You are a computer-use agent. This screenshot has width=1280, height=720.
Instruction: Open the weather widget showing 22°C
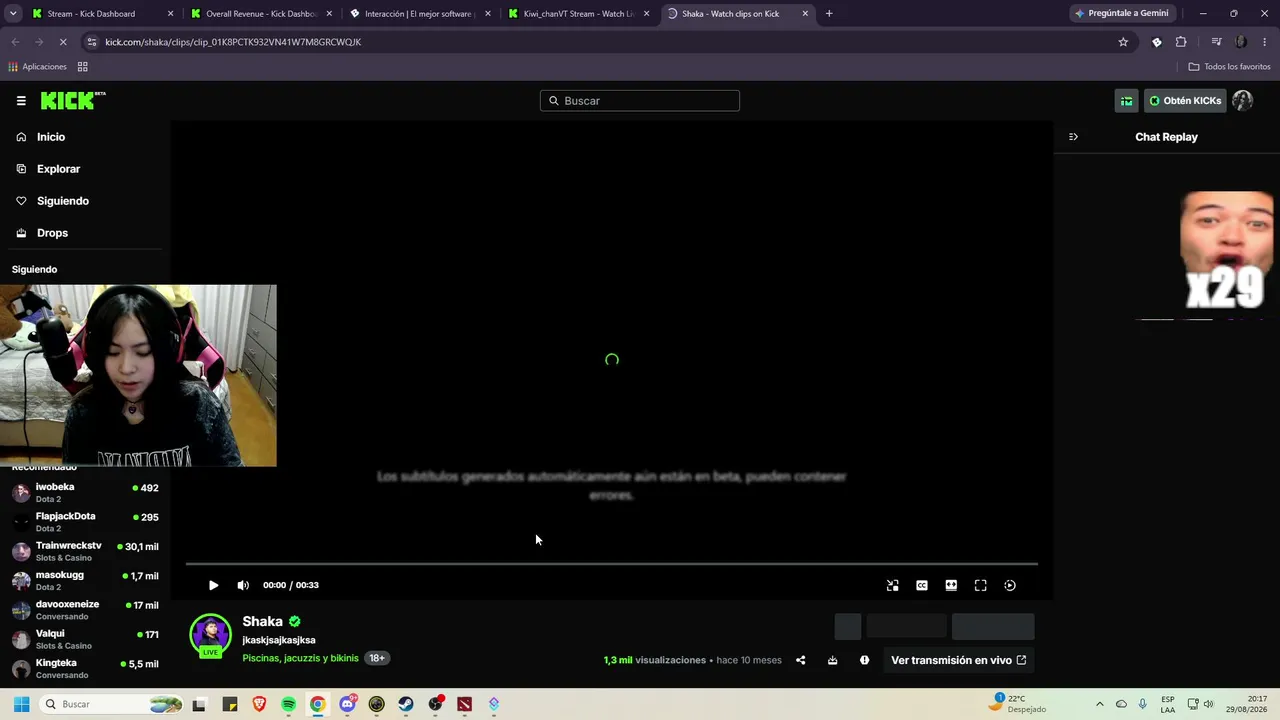pos(1018,704)
